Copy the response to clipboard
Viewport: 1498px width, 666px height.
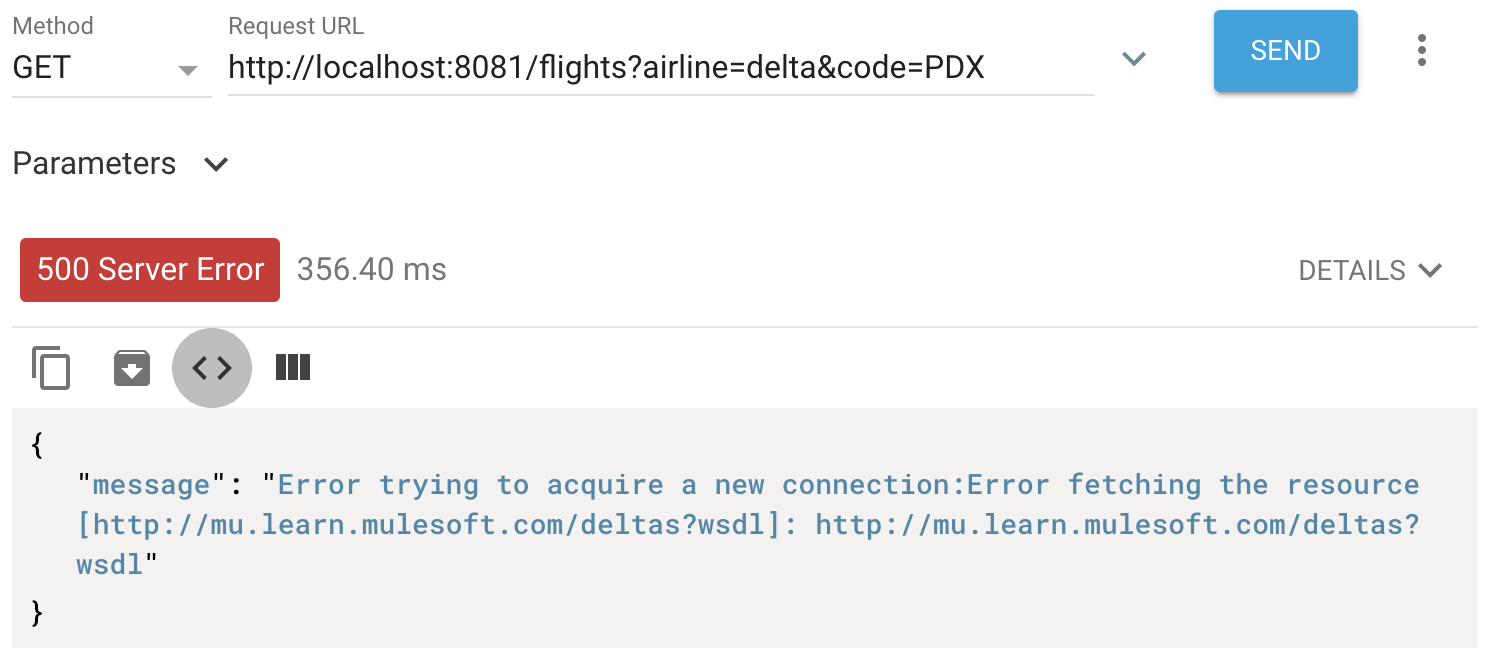pos(51,367)
